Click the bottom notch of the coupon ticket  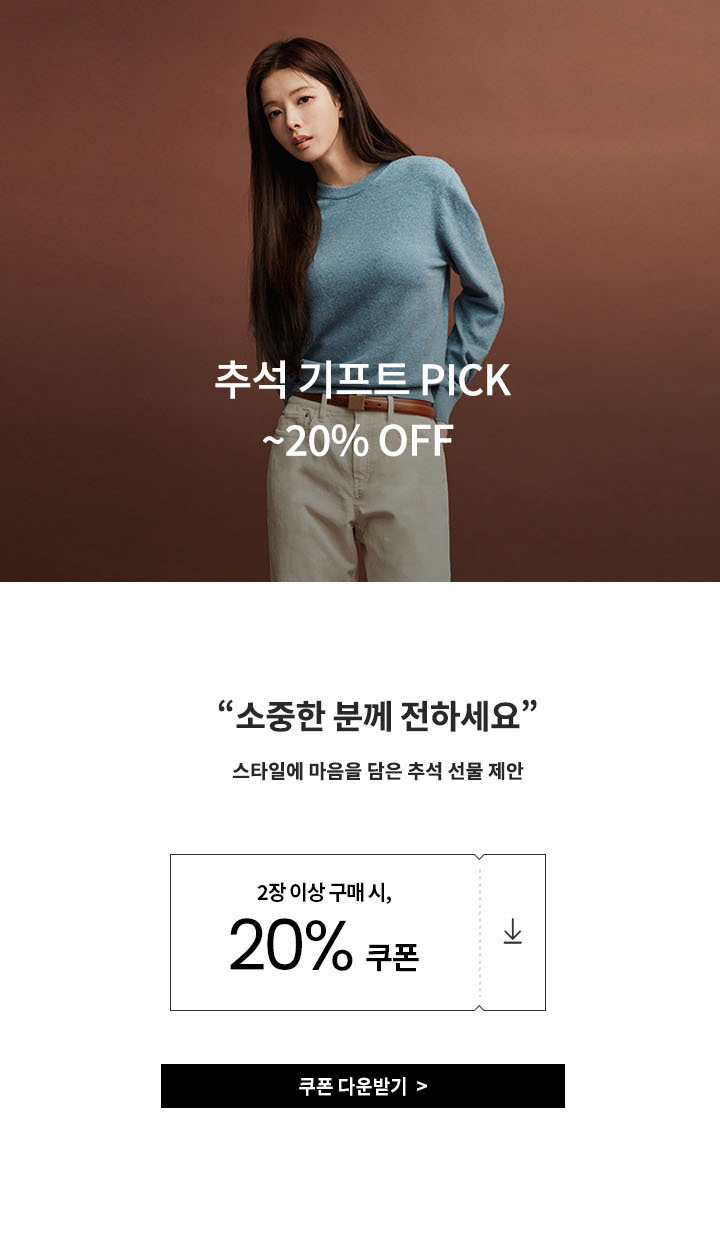click(480, 1007)
